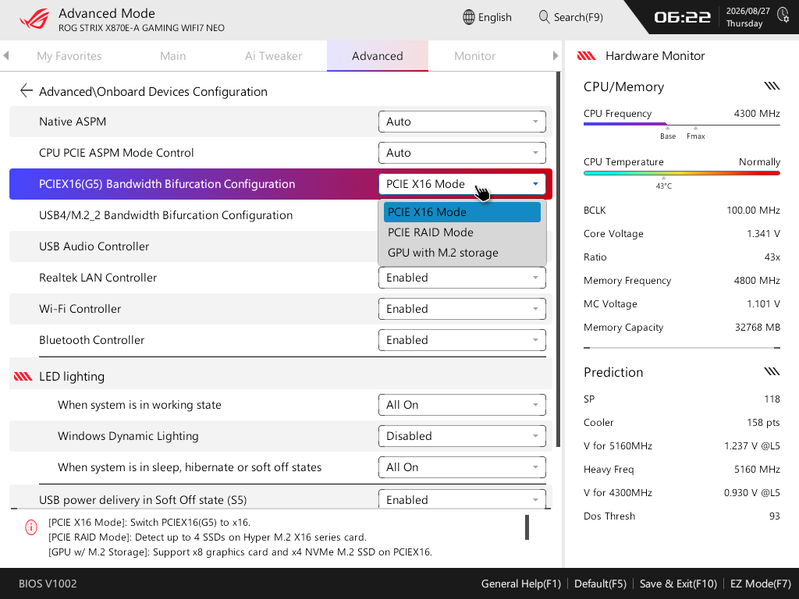
Task: Click the LED lighting red stripes icon
Action: tap(23, 376)
